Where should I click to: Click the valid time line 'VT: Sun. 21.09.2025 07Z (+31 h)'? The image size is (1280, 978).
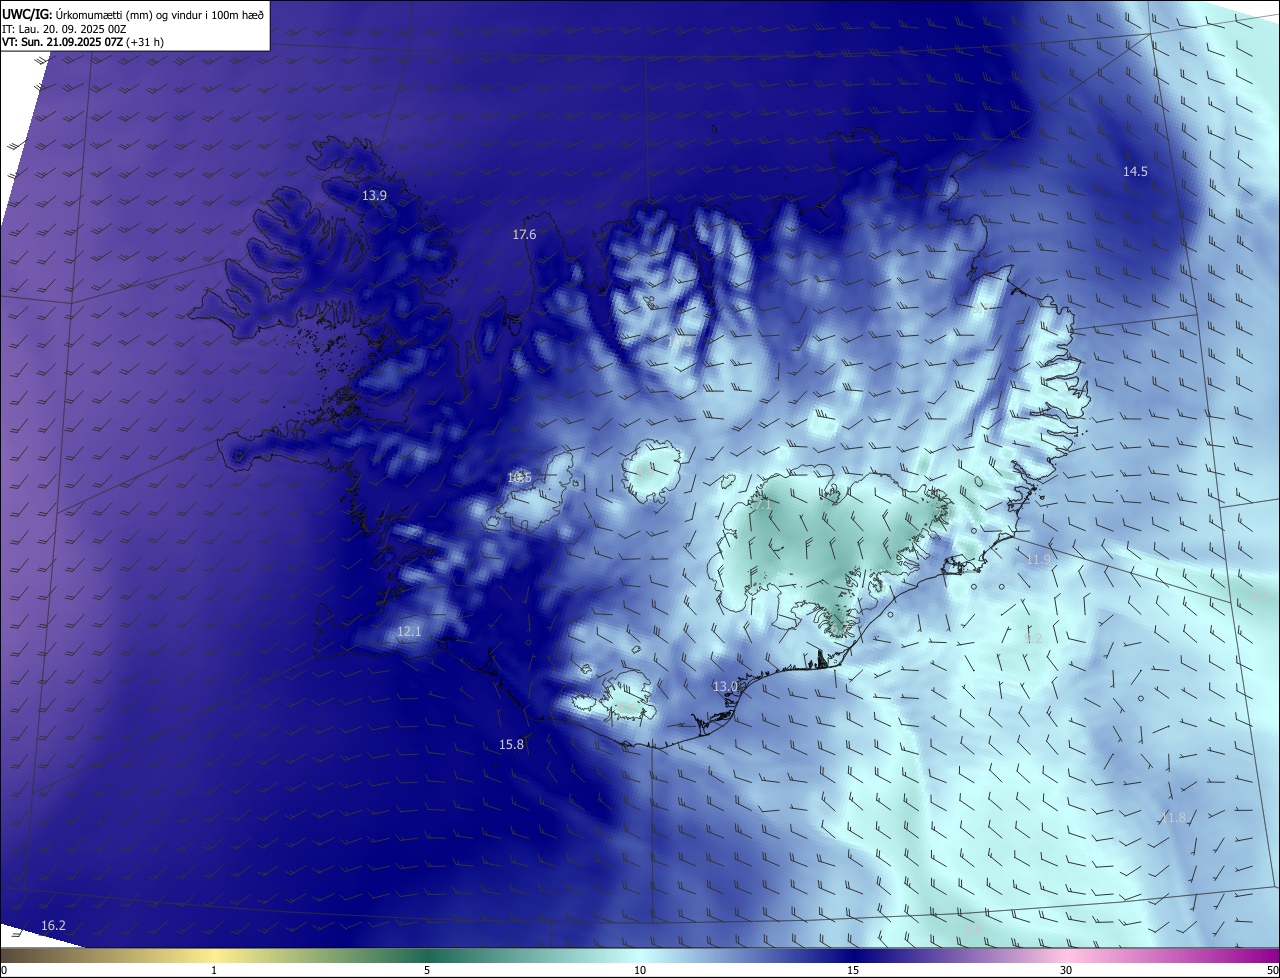83,42
